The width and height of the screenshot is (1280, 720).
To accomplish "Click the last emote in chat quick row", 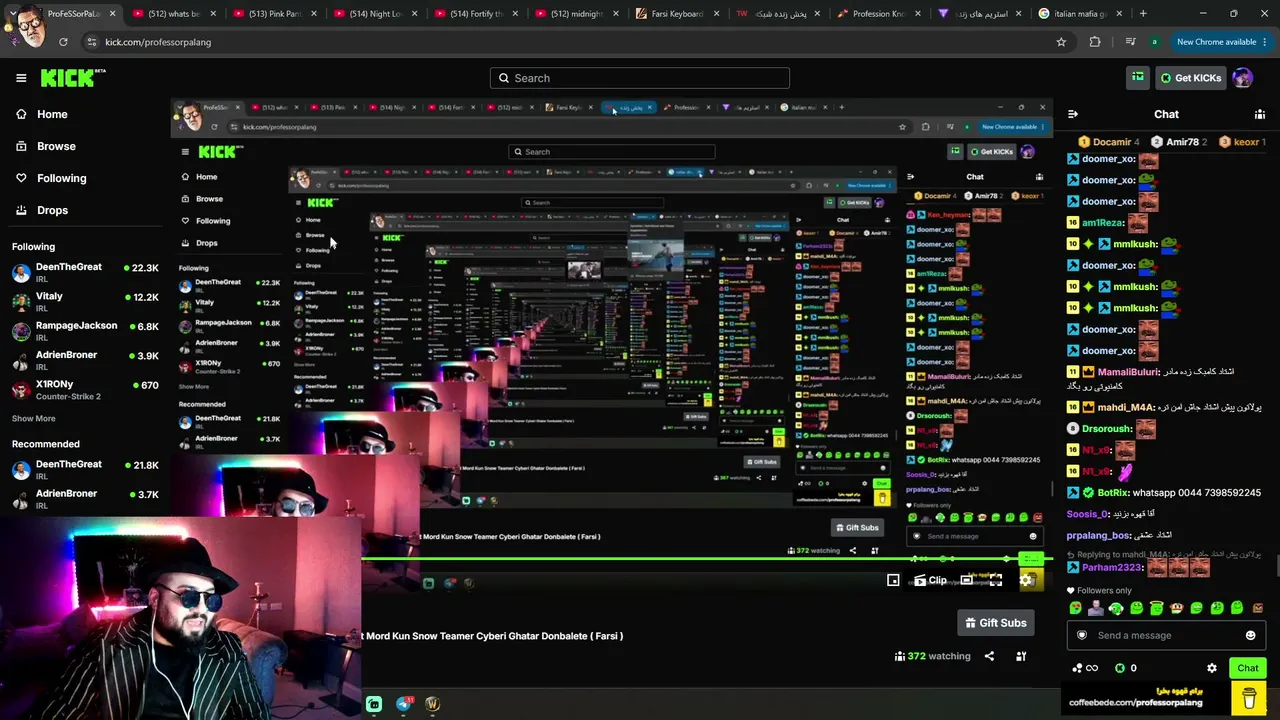I will 1258,608.
